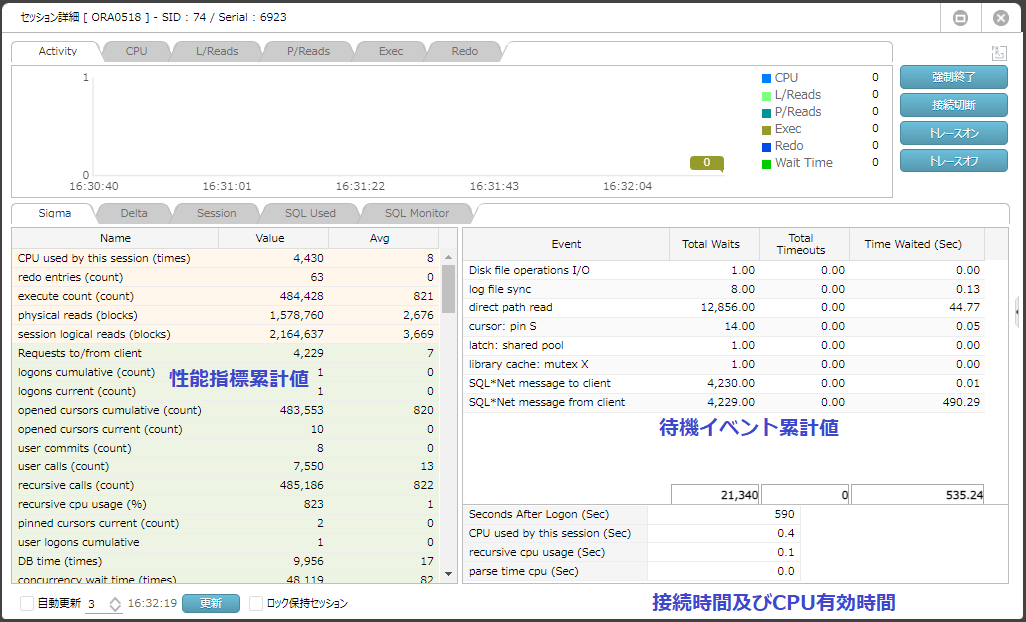Click the L/Reads legend color square
Screen dimensions: 1026x622
coord(766,95)
